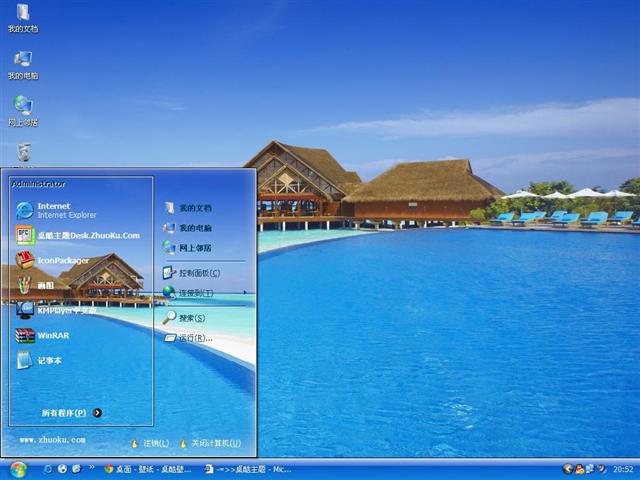Open 我的文档 in Start menu right pane
Image resolution: width=640 pixels, height=480 pixels.
[x=187, y=208]
